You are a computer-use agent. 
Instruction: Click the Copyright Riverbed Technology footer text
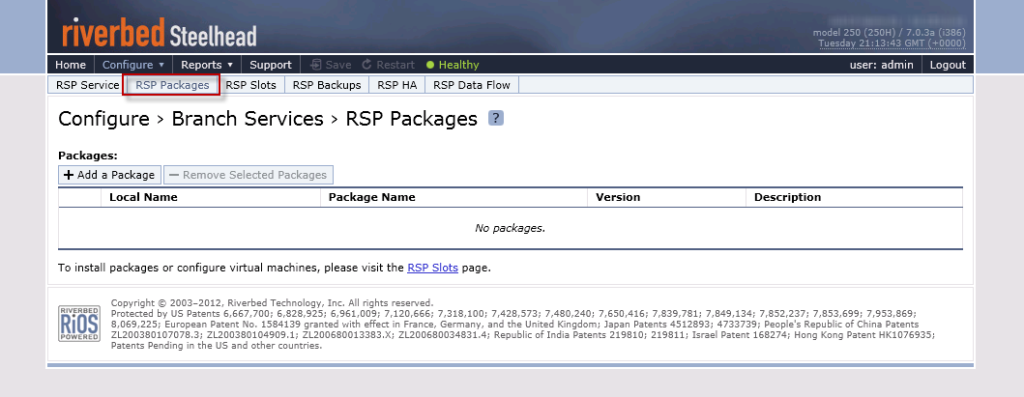(272, 303)
